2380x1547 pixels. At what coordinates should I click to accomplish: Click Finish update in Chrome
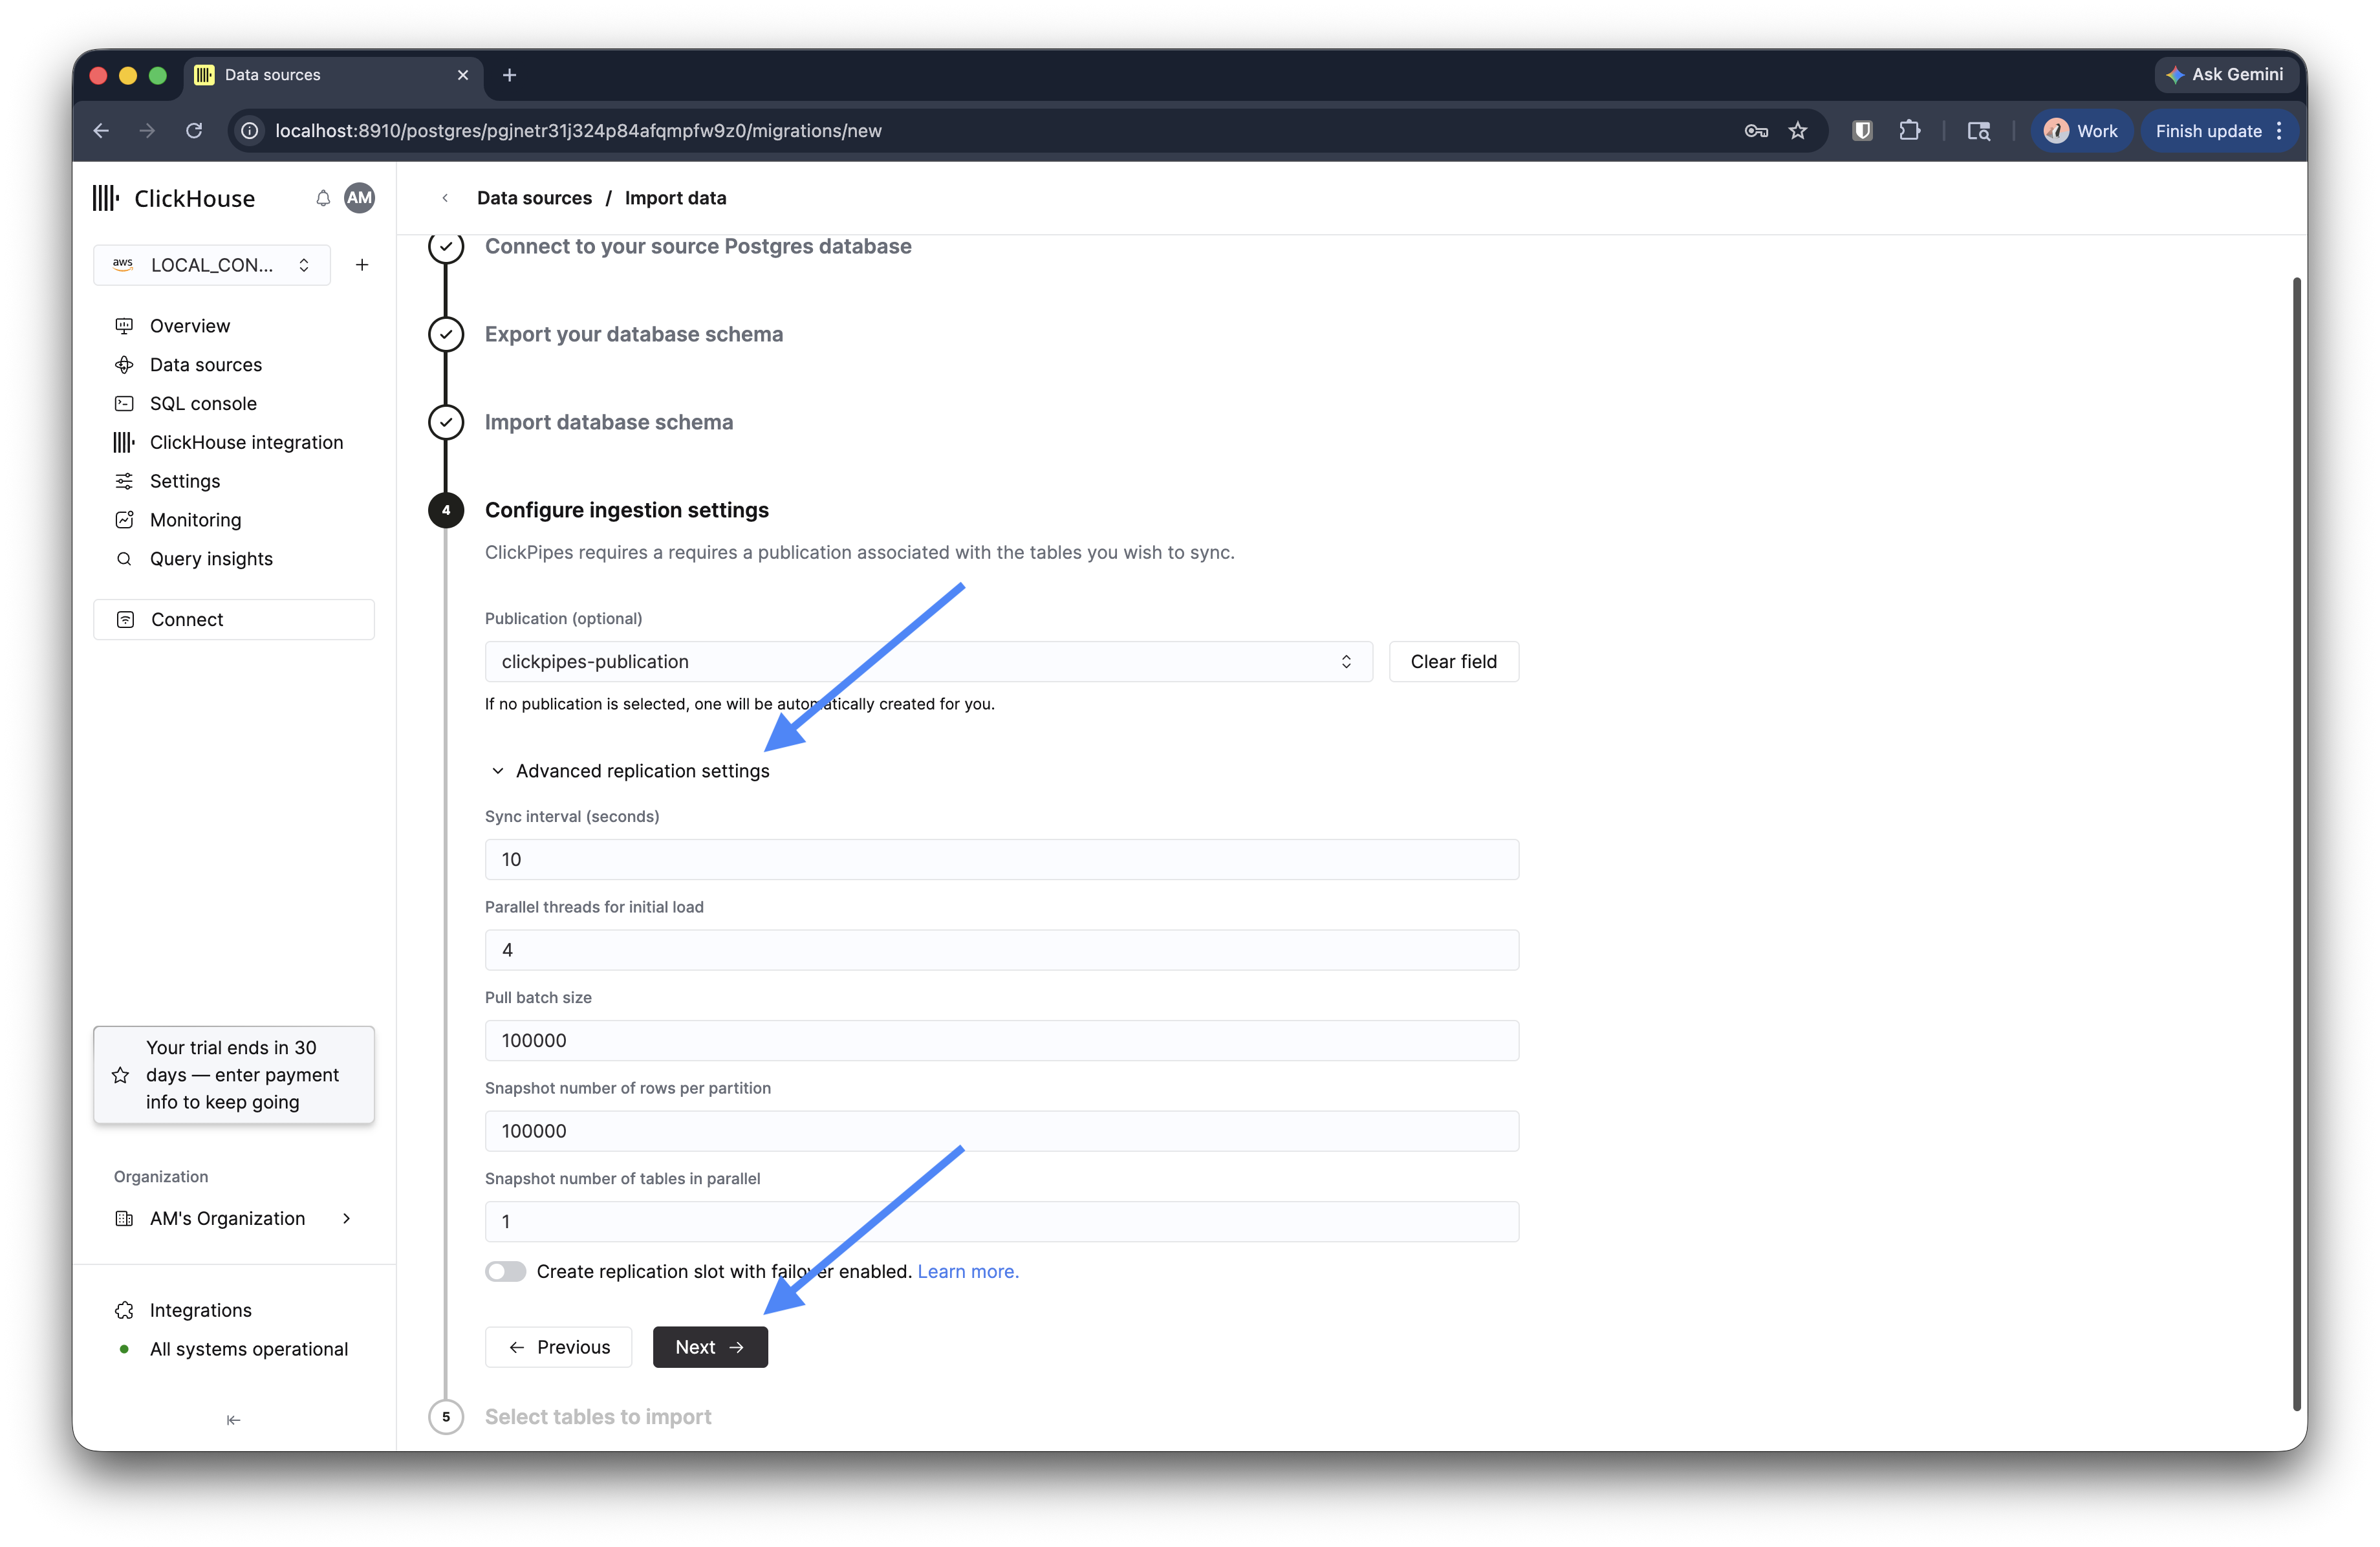[x=2208, y=131]
